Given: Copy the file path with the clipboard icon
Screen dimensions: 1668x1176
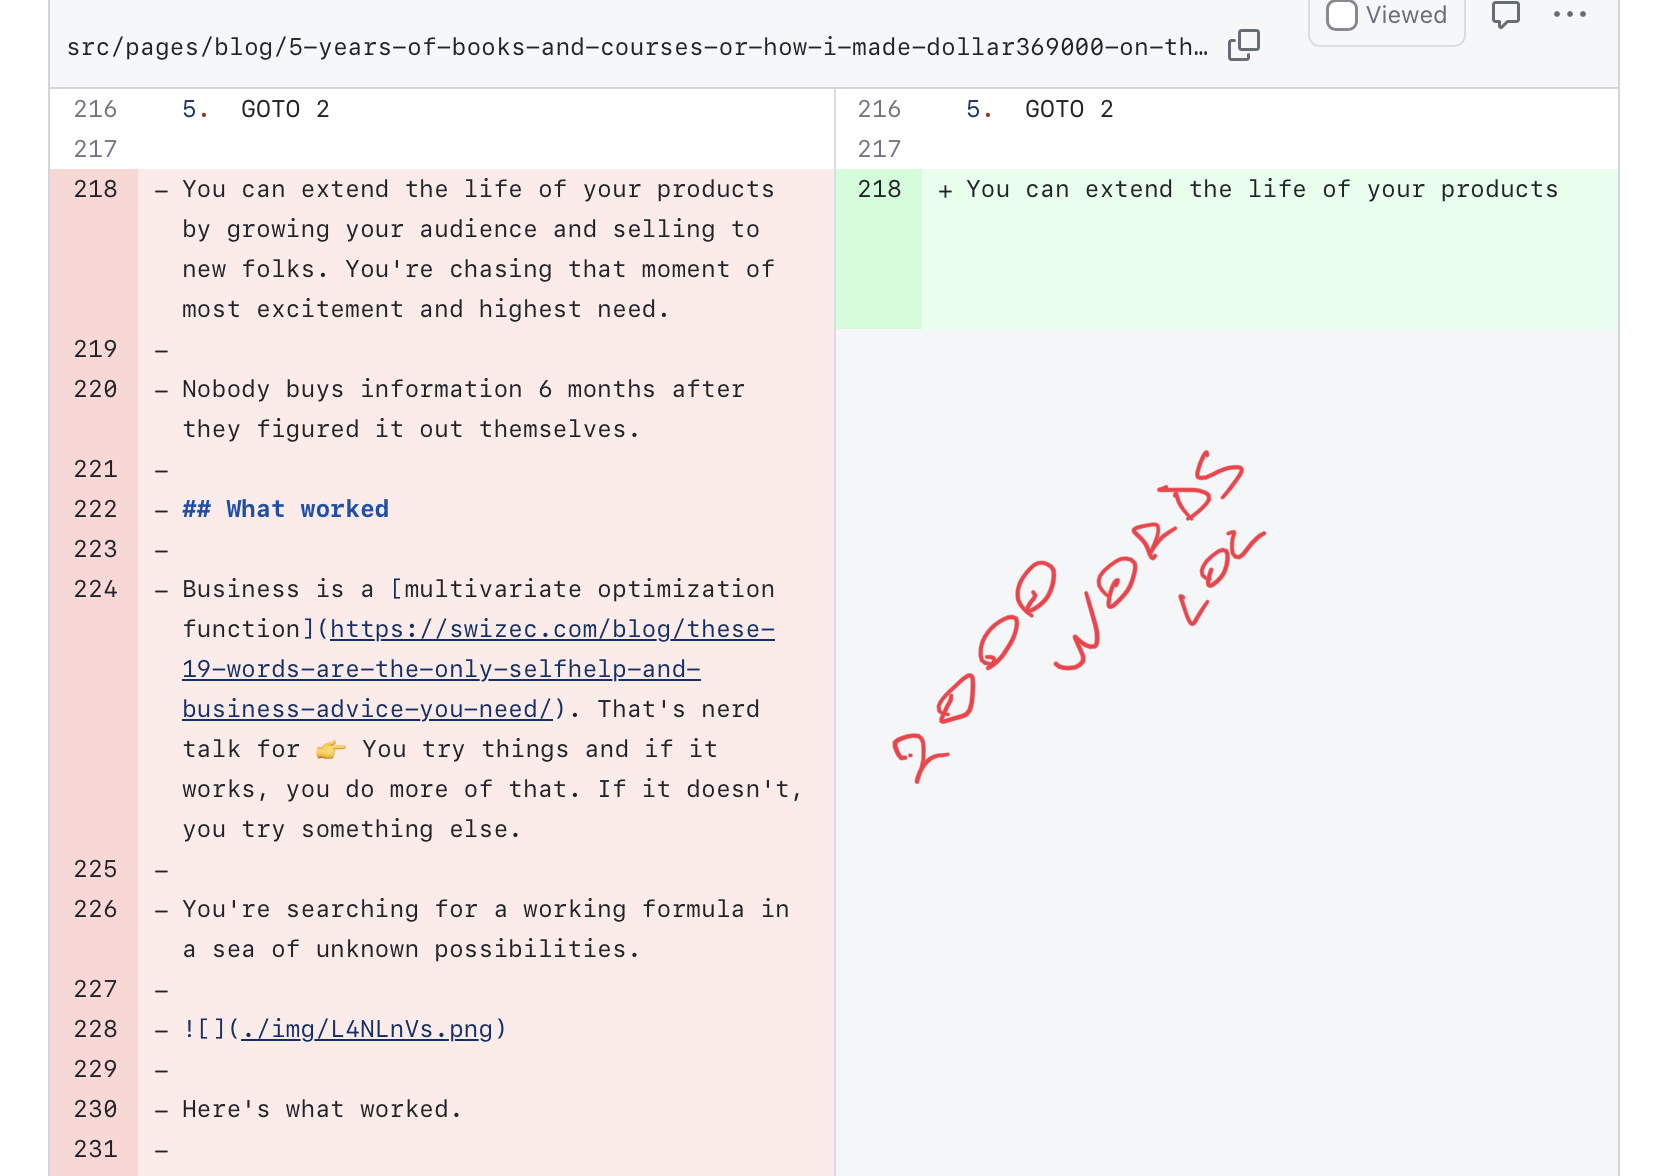Looking at the screenshot, I should tap(1243, 45).
